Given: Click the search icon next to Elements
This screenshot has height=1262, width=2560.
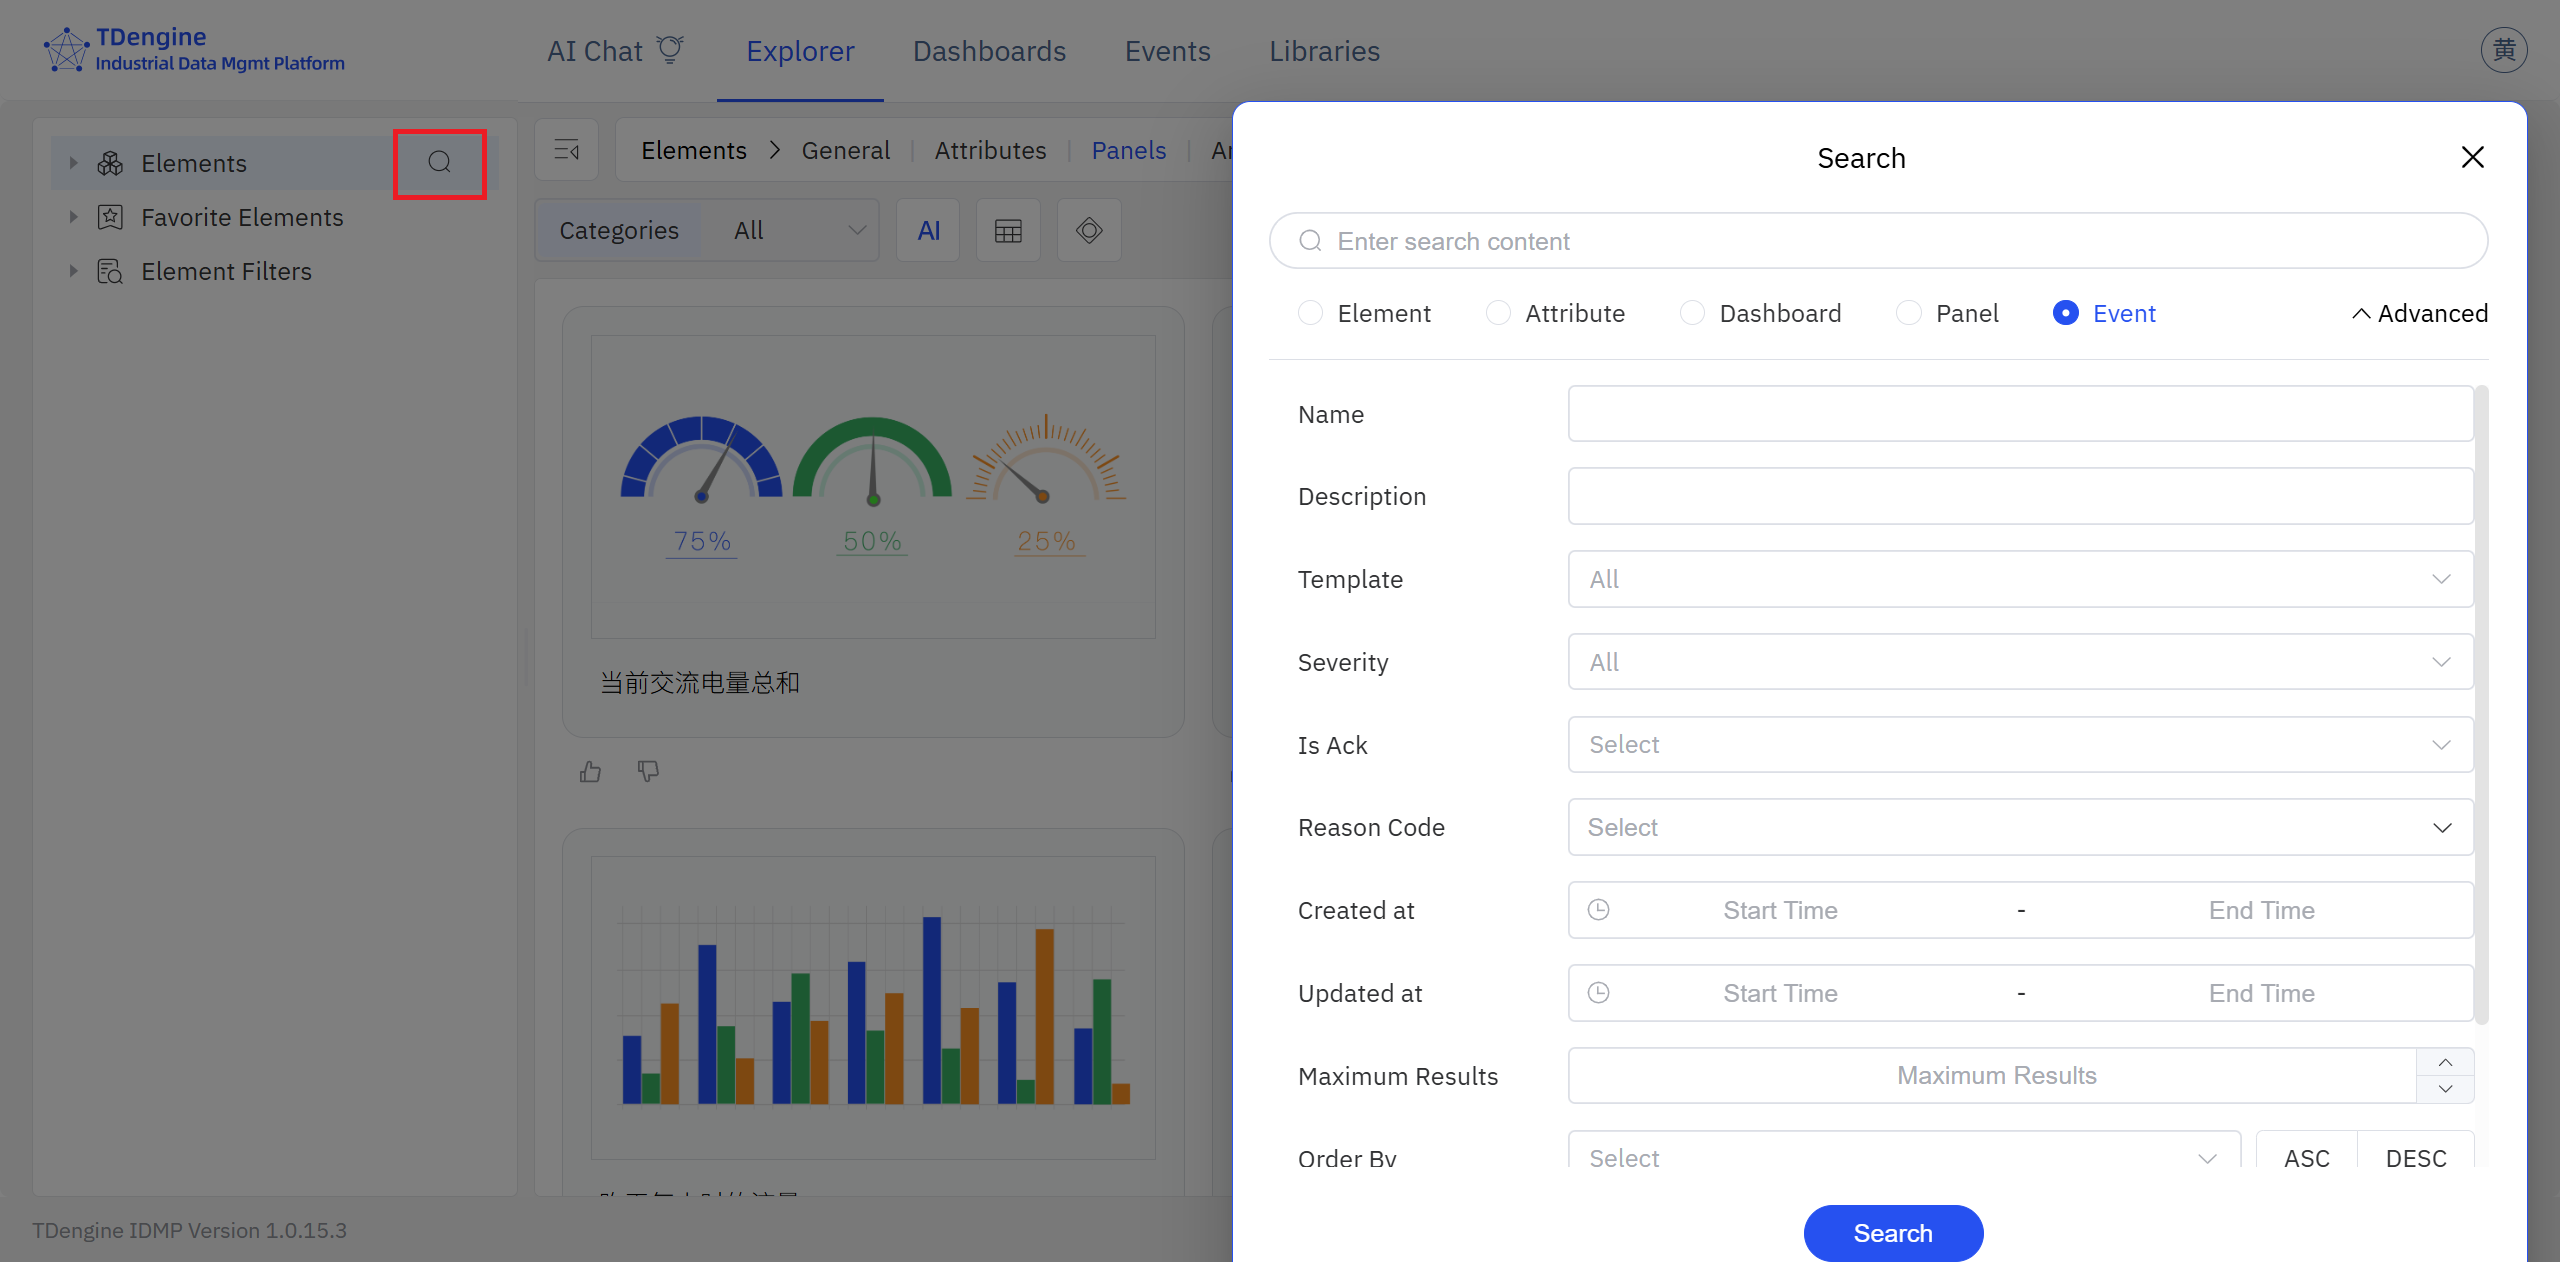Looking at the screenshot, I should [x=440, y=162].
